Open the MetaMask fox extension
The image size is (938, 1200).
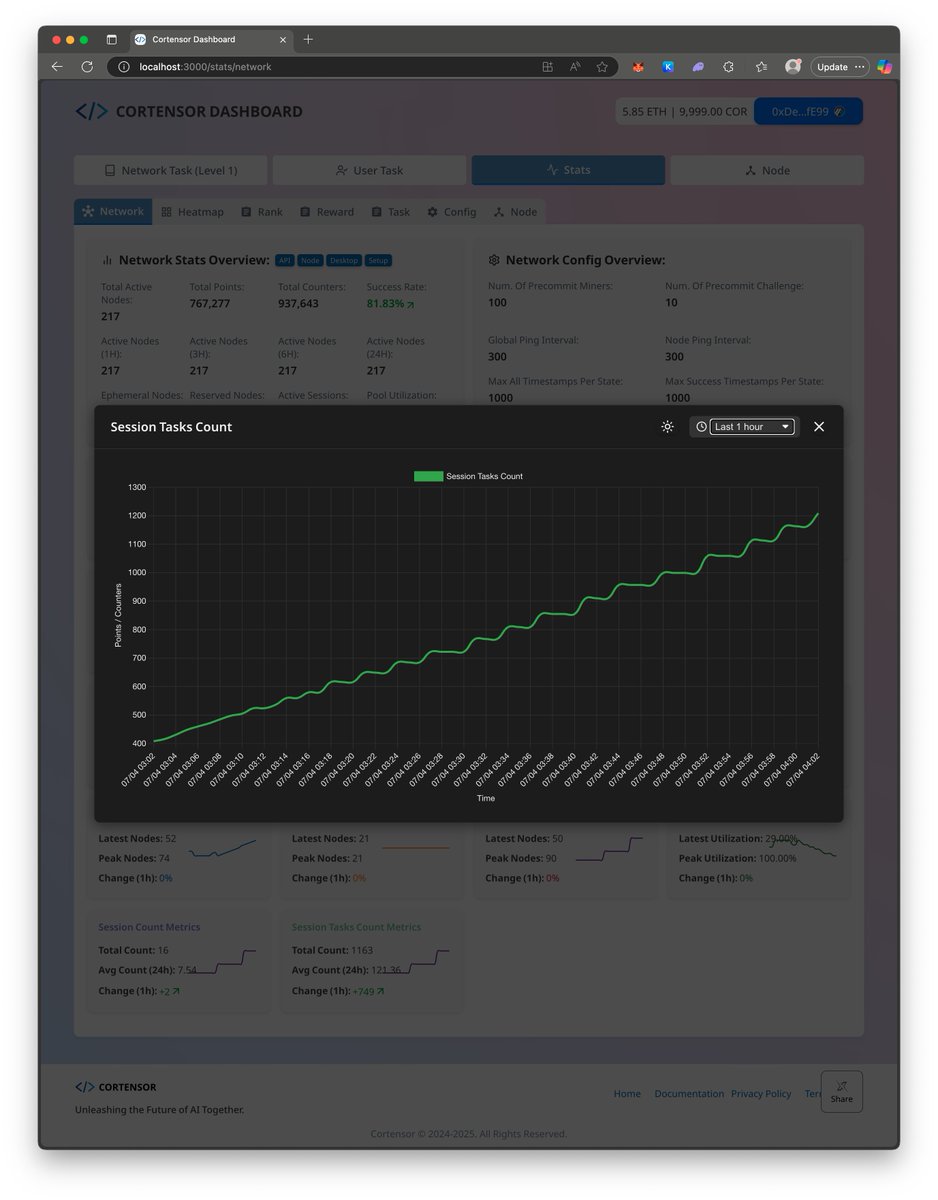[638, 67]
